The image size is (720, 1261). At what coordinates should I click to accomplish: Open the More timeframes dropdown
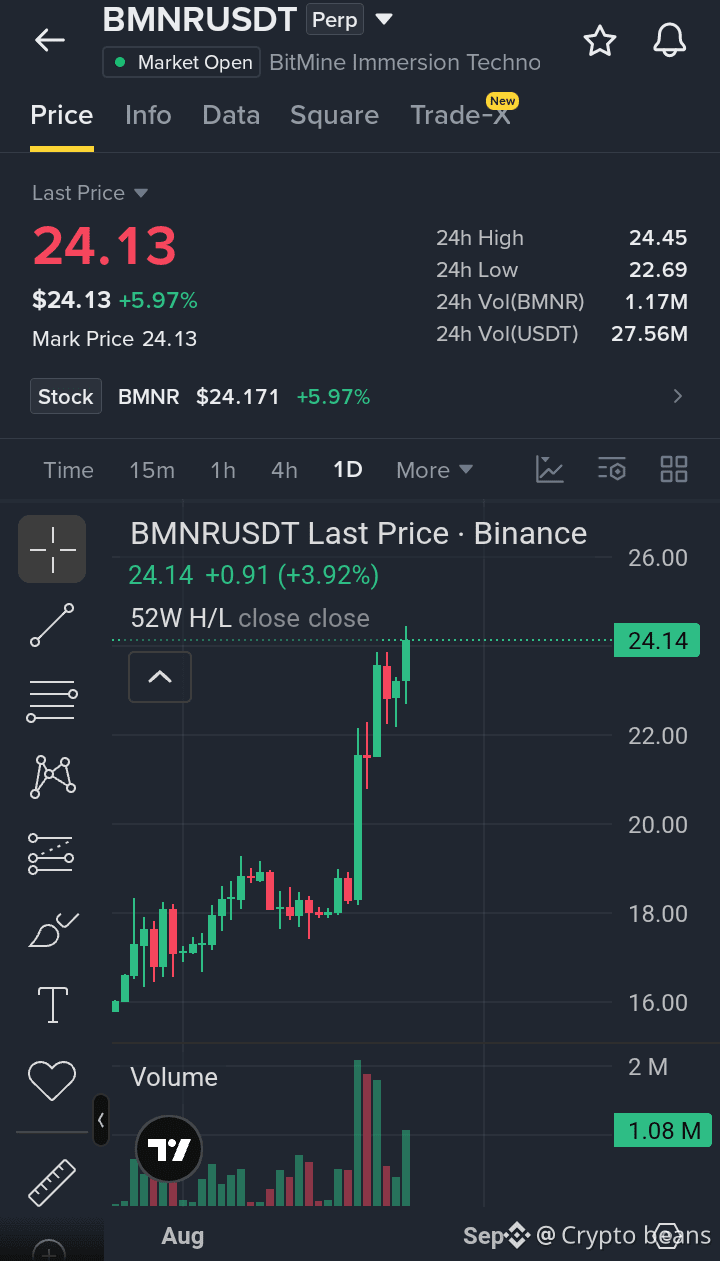click(x=434, y=470)
